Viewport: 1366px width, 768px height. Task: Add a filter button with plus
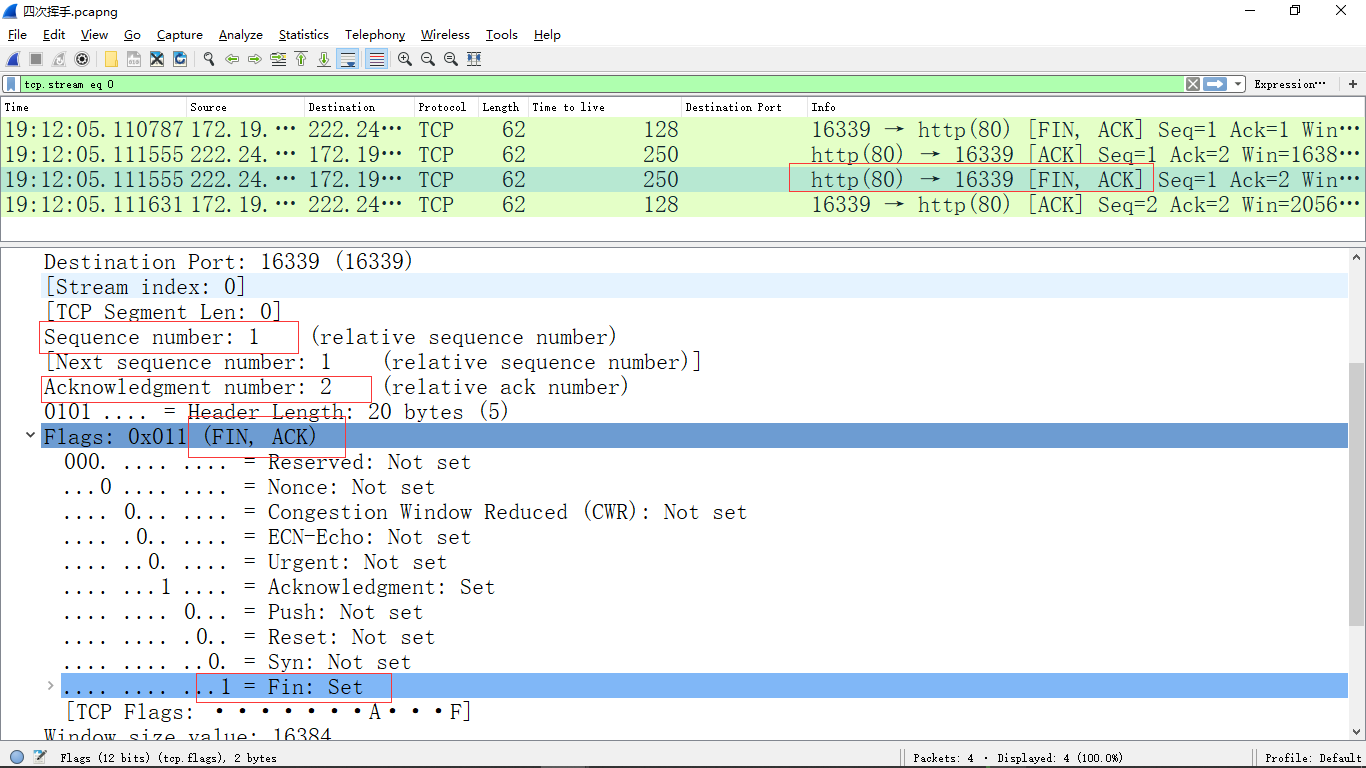[x=1353, y=84]
